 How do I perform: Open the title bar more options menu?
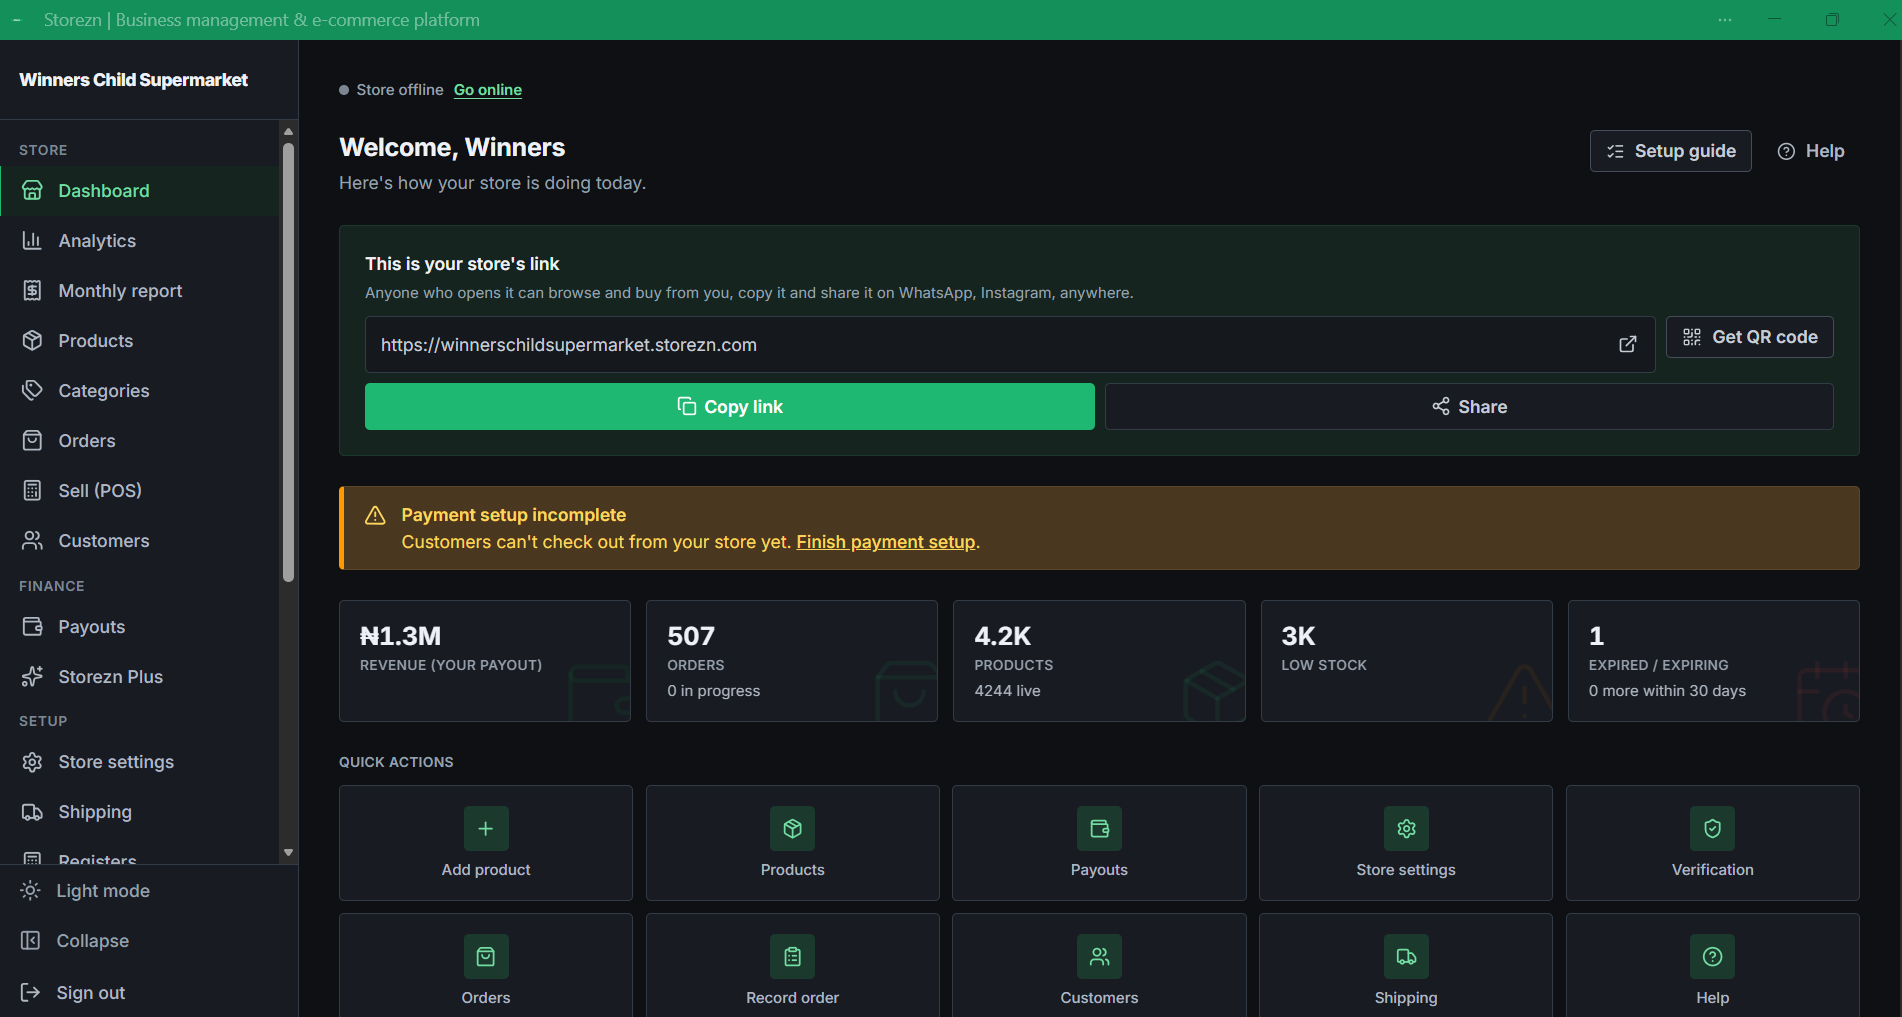coord(1725,20)
